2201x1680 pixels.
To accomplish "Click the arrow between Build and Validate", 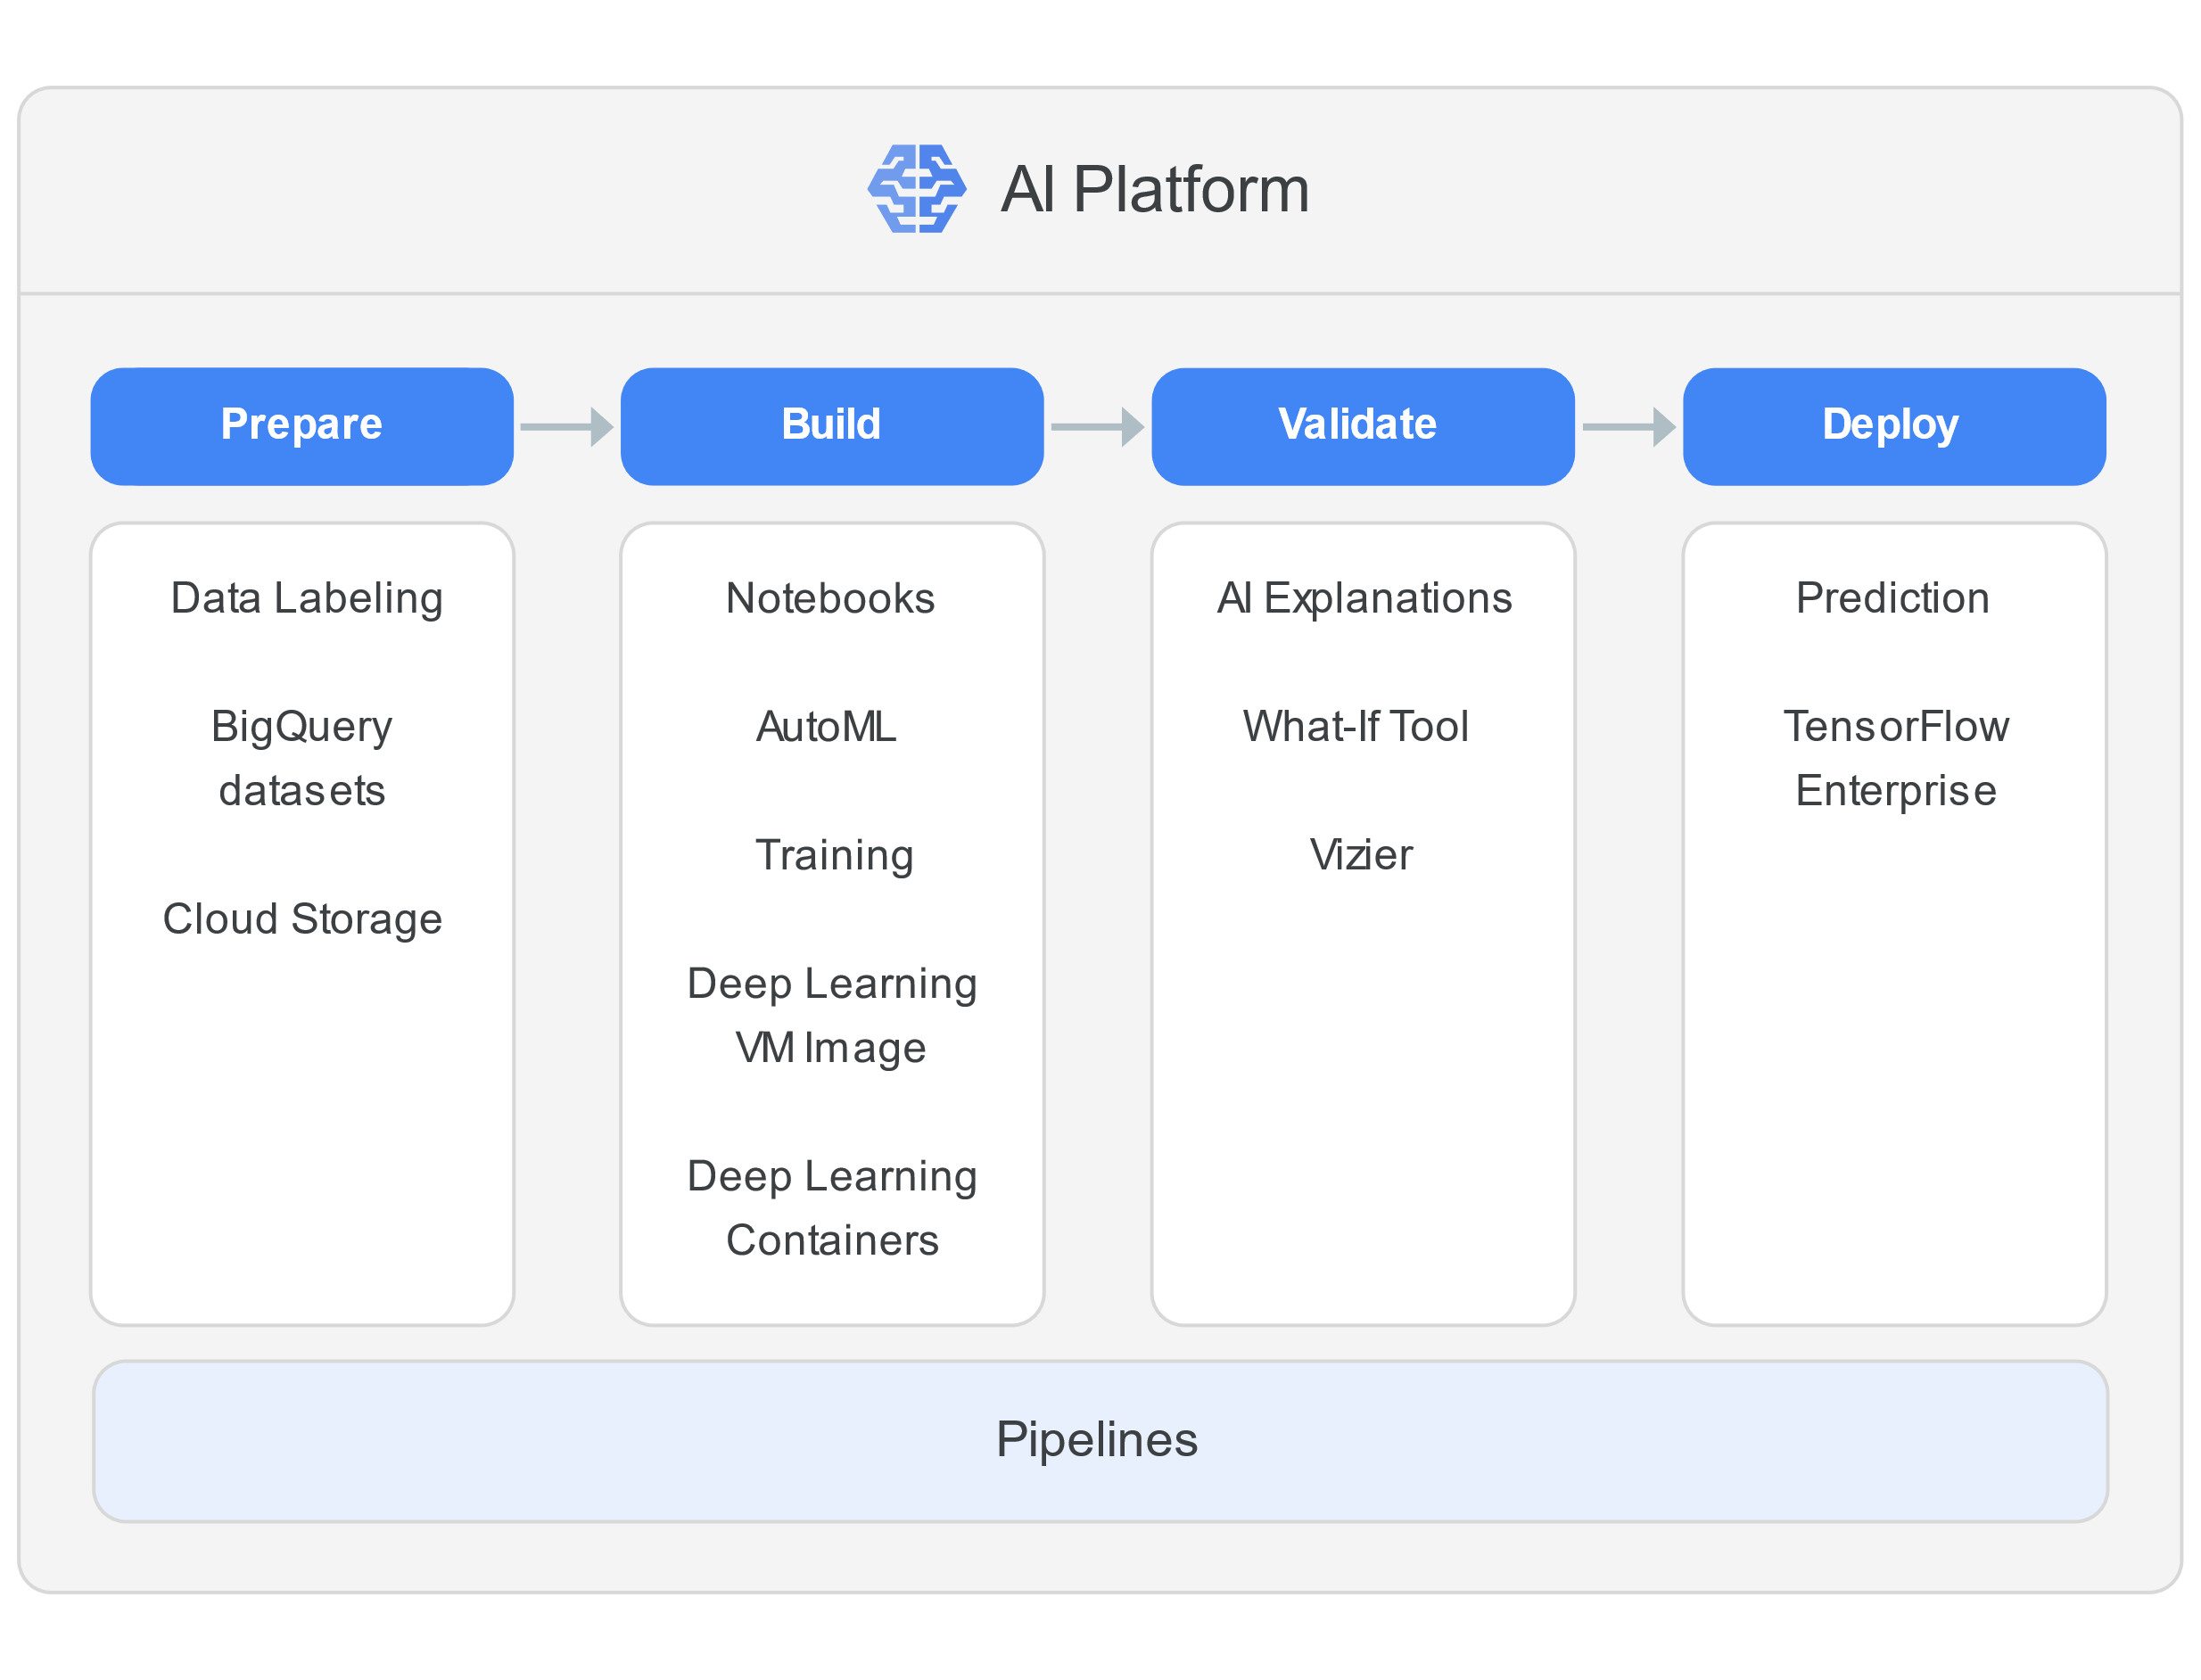I will click(1097, 427).
